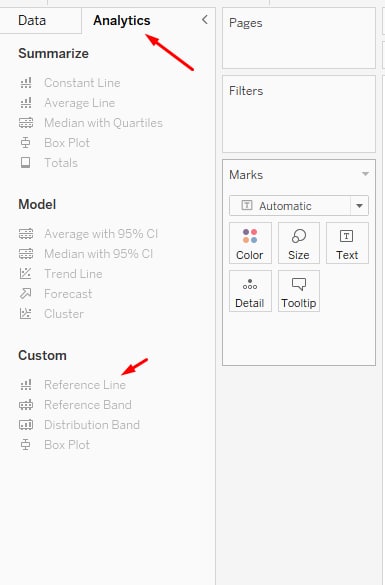Select Average with 95% CI text
The image size is (385, 585).
101,234
